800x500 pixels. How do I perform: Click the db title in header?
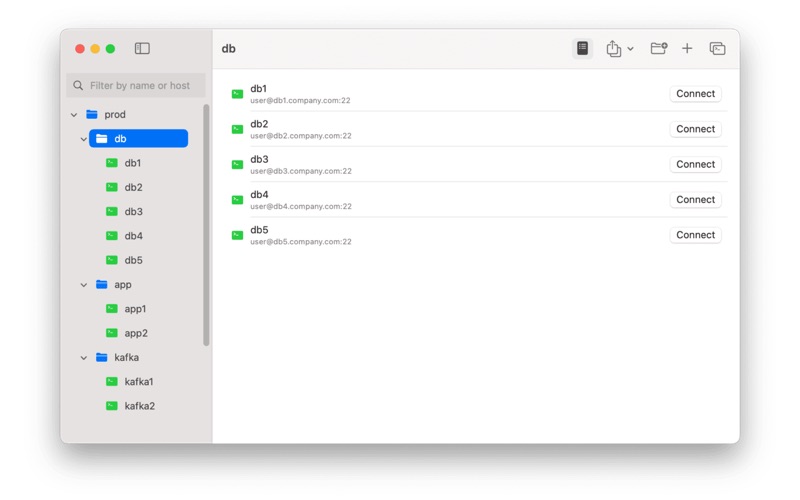[228, 48]
